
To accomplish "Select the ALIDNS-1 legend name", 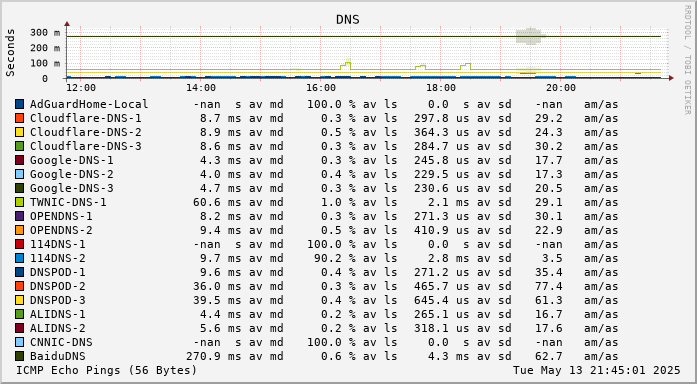I will (x=57, y=314).
